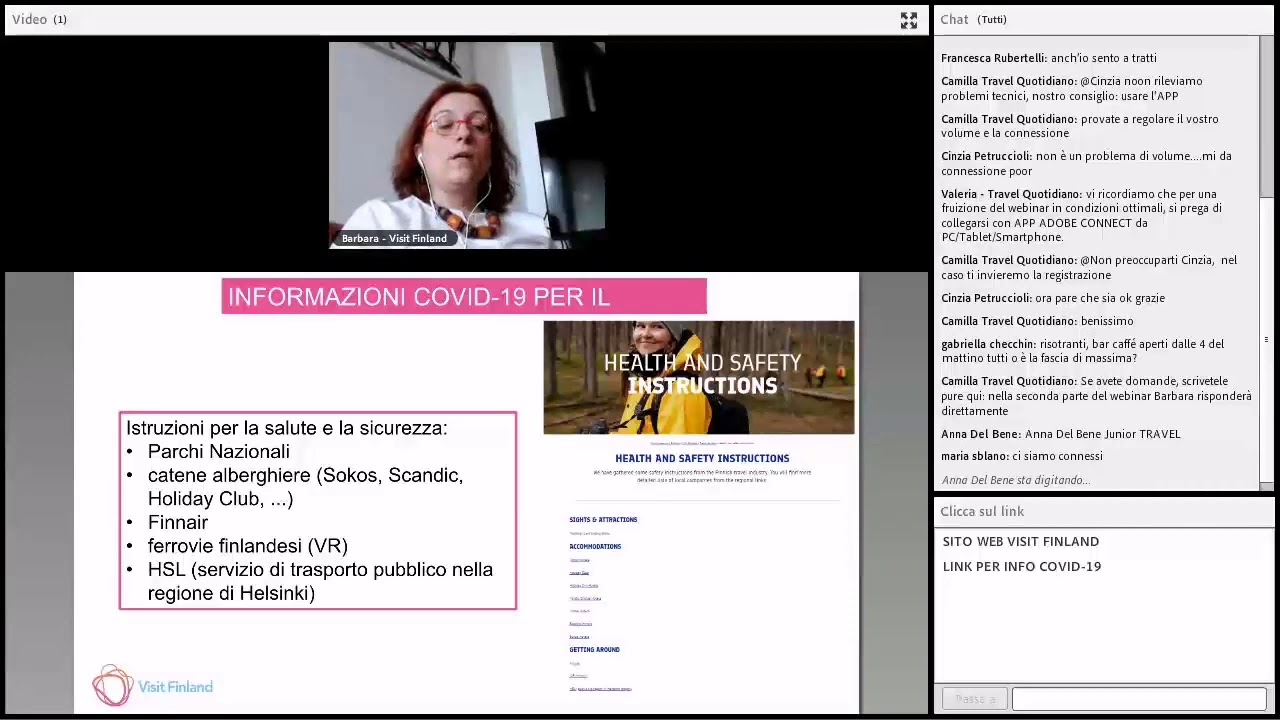The height and width of the screenshot is (720, 1280).
Task: Click the '(Tutti)' label in the Chat header
Action: click(x=992, y=20)
